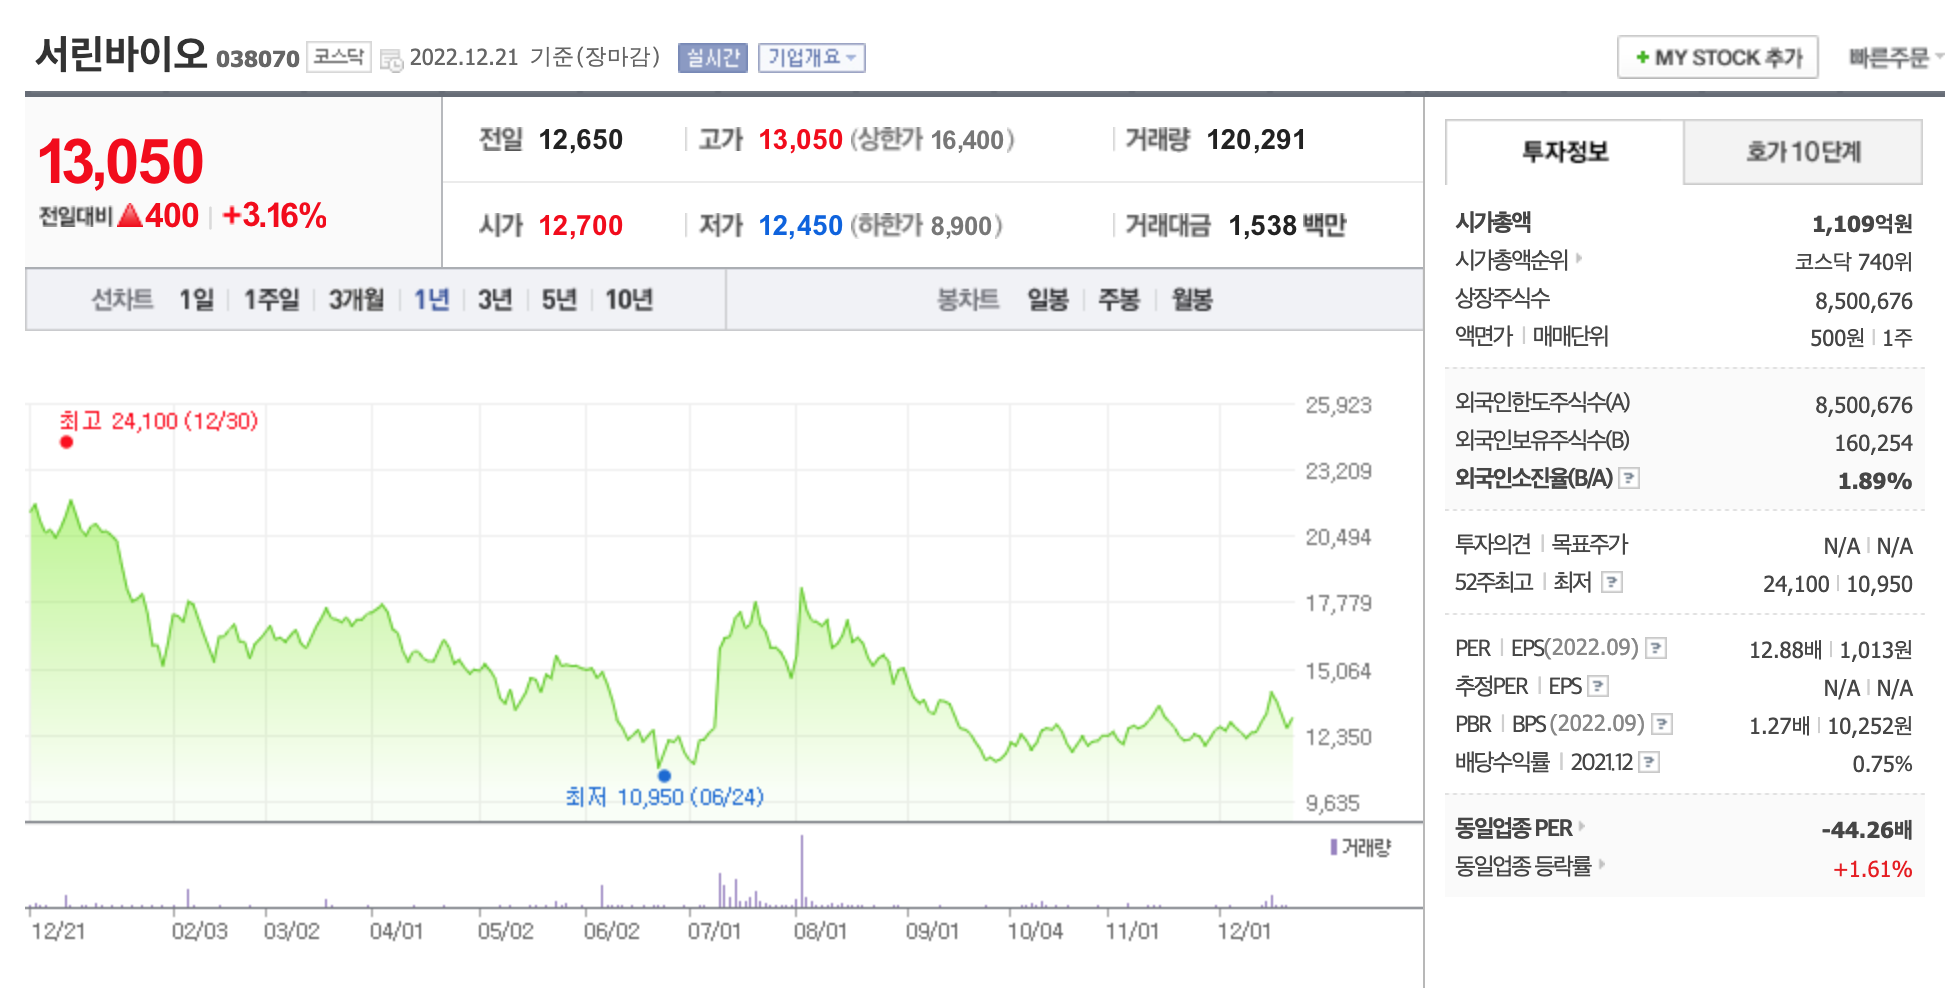Click the 거래량 value 120,291

point(1256,140)
